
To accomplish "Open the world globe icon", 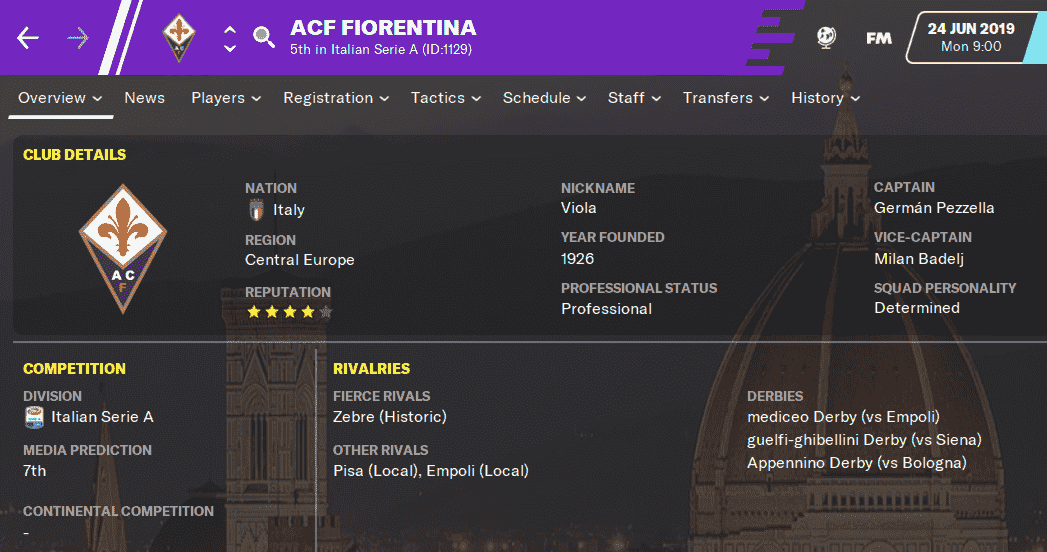I will click(826, 38).
